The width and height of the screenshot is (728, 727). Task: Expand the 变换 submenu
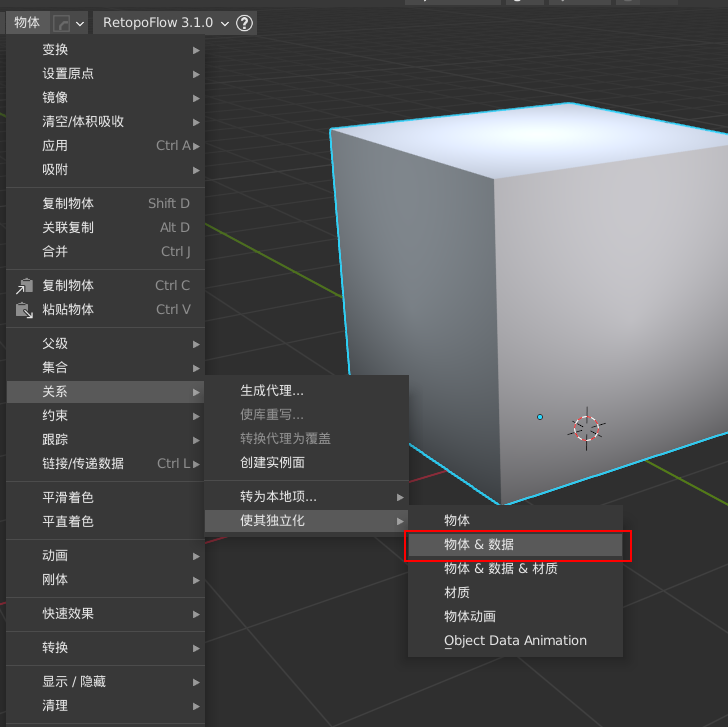pyautogui.click(x=106, y=50)
